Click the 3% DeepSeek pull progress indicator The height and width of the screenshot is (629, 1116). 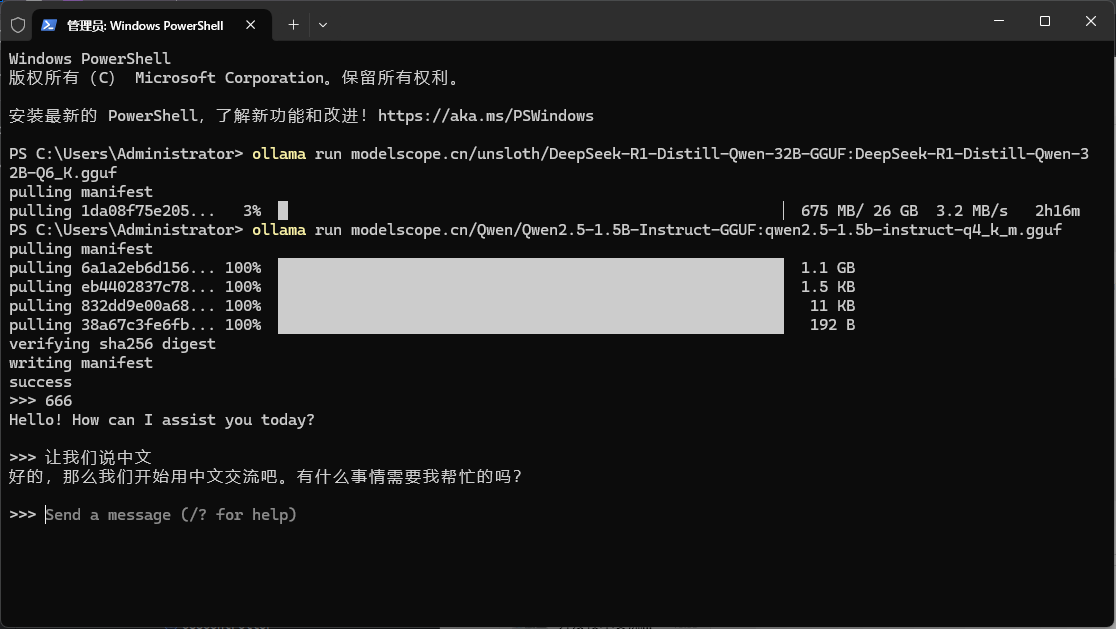click(283, 211)
